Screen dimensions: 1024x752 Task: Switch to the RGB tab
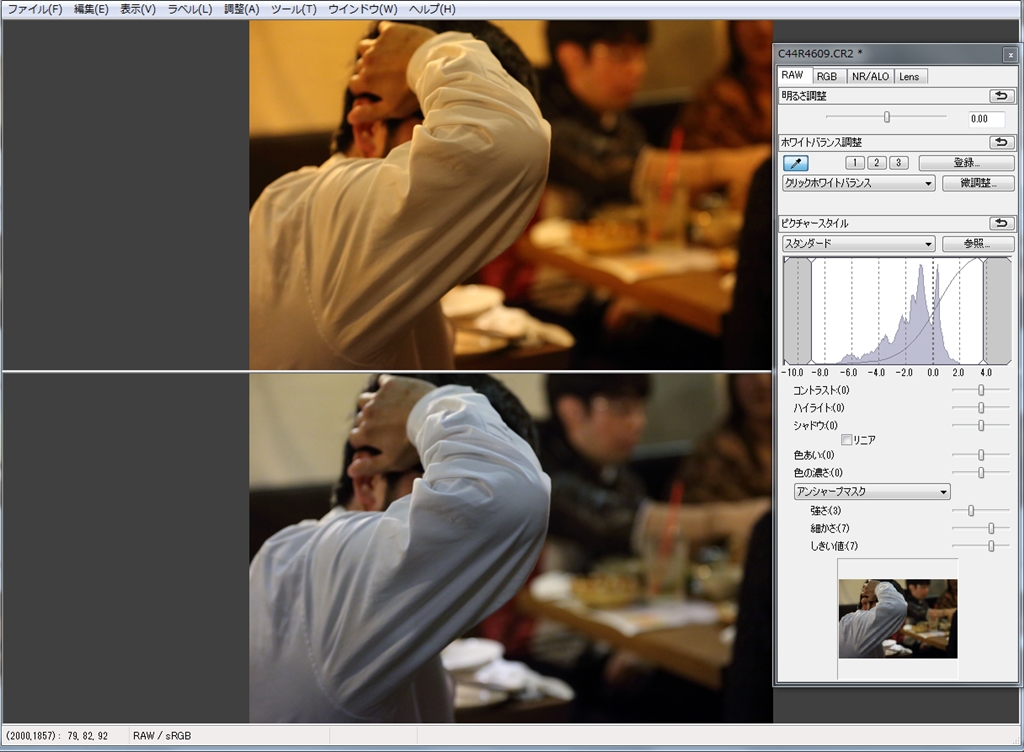pos(827,76)
